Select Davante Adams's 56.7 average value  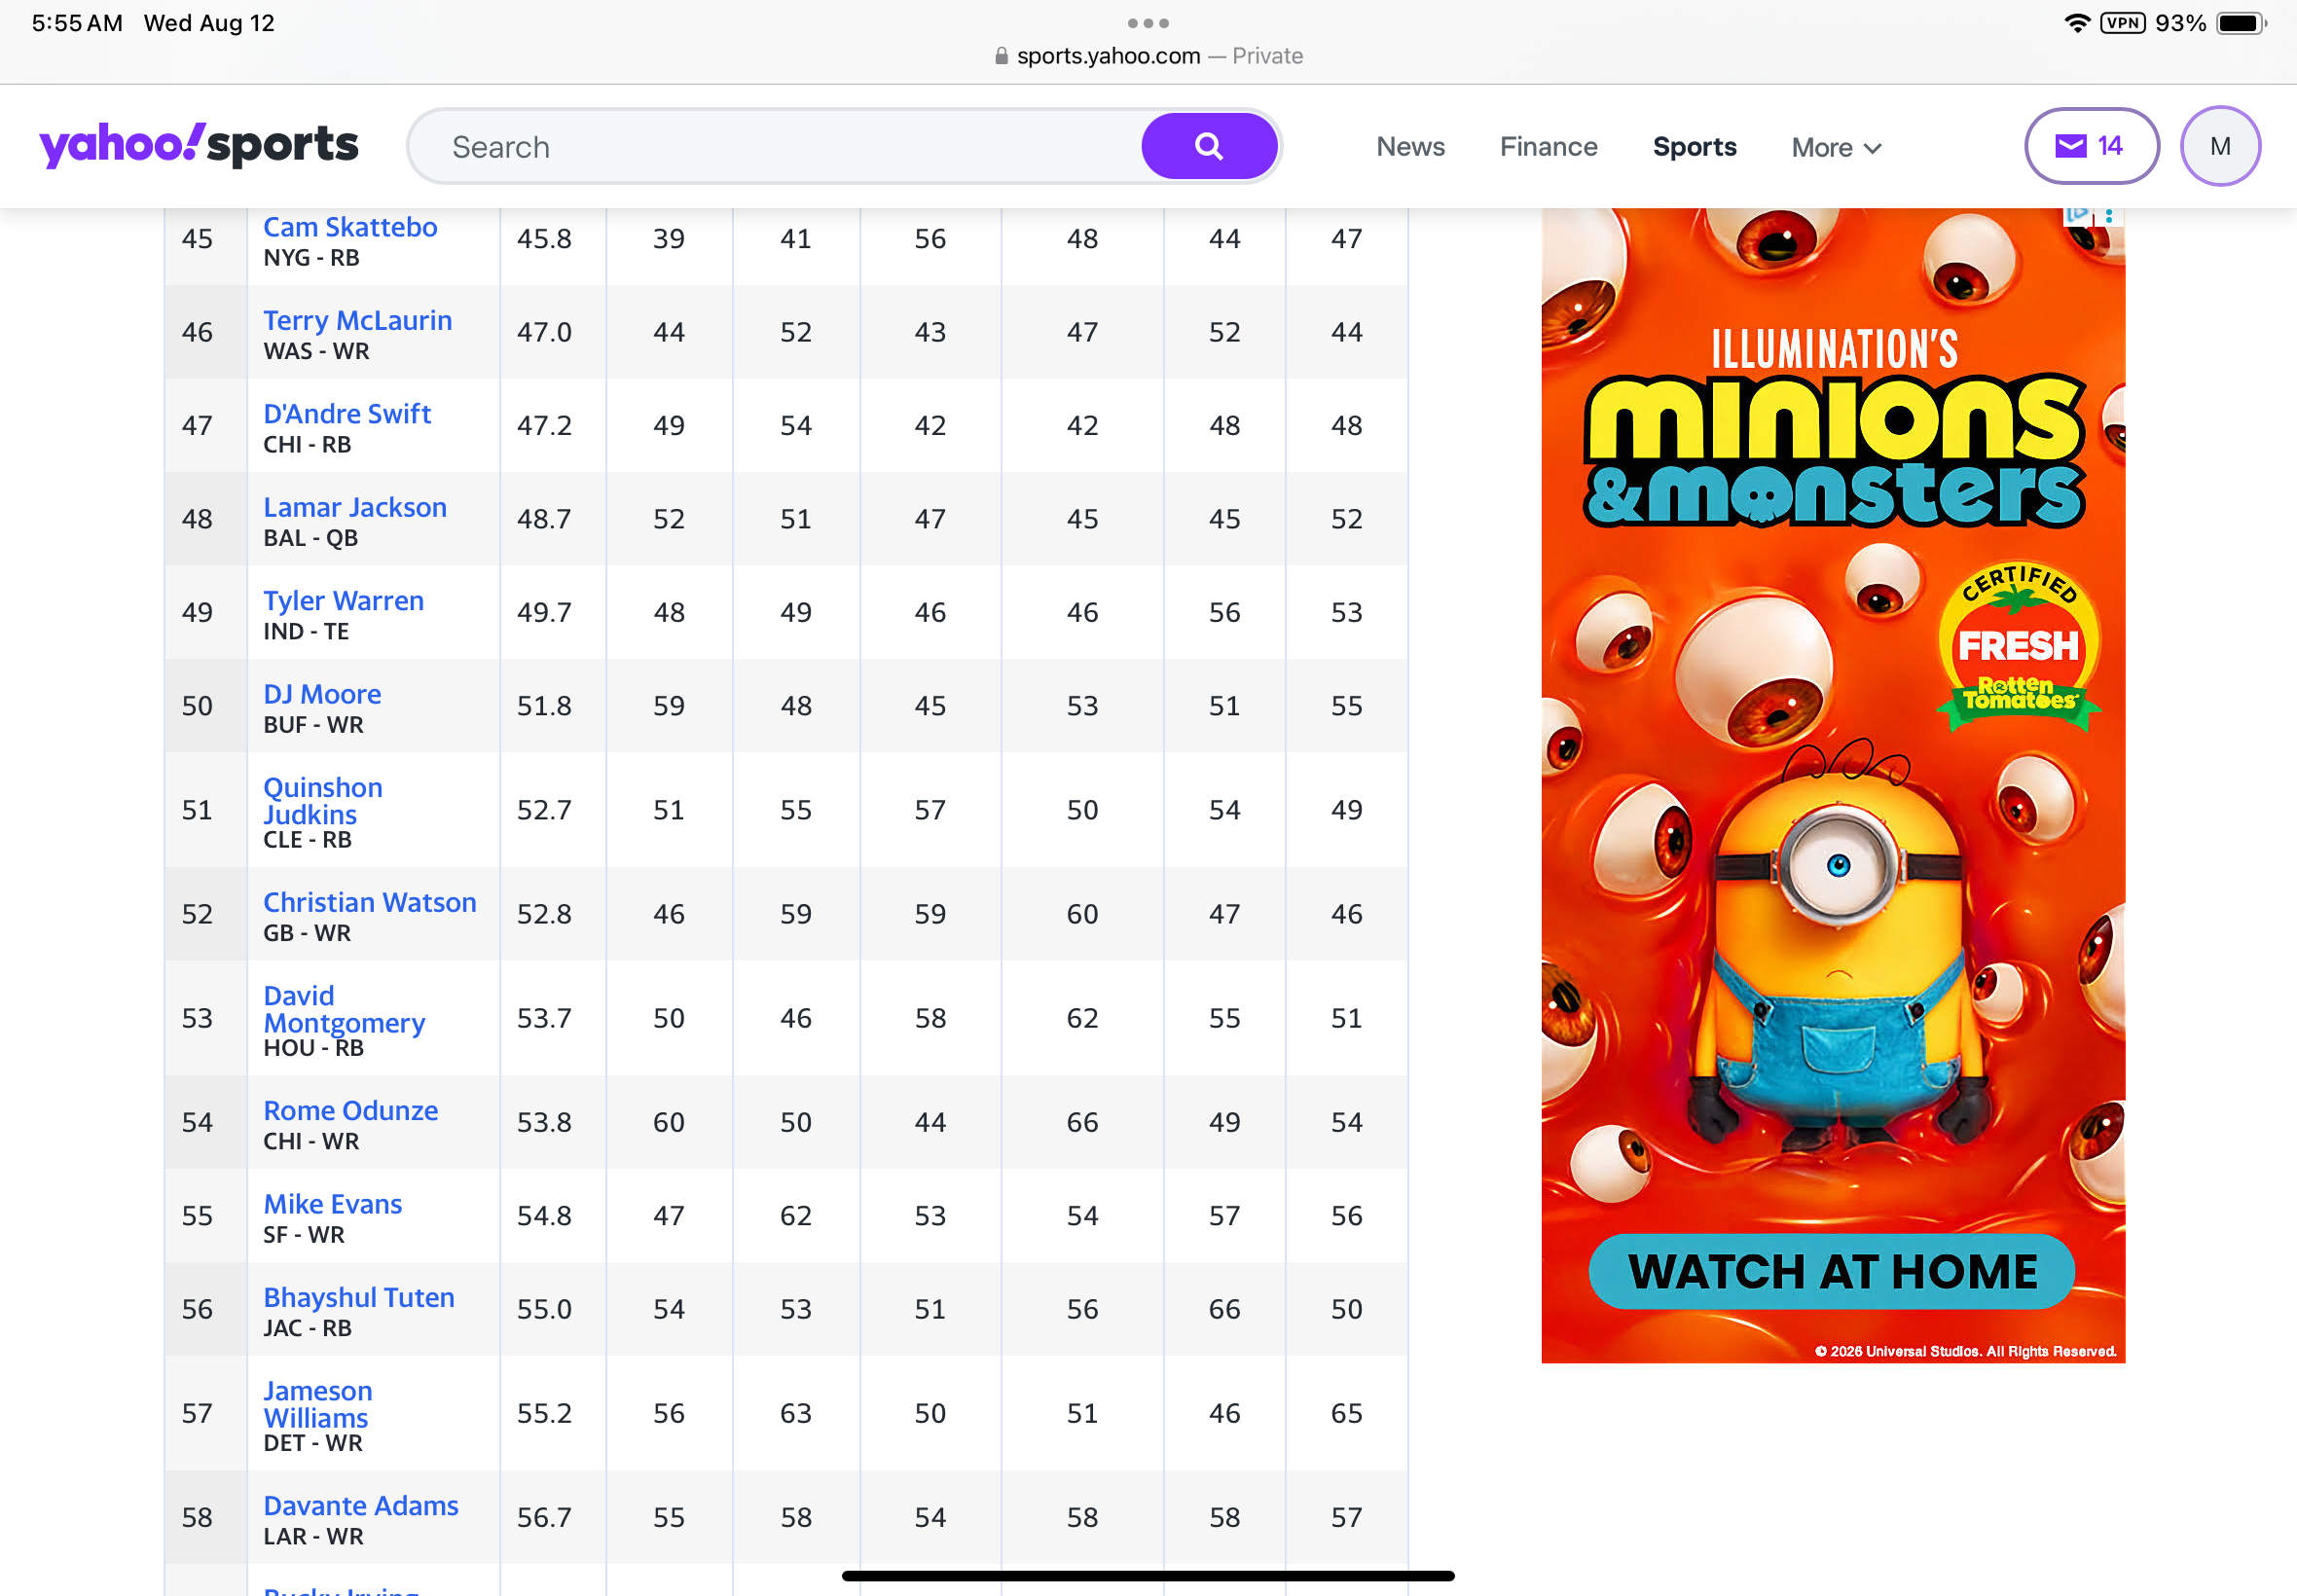pos(544,1516)
